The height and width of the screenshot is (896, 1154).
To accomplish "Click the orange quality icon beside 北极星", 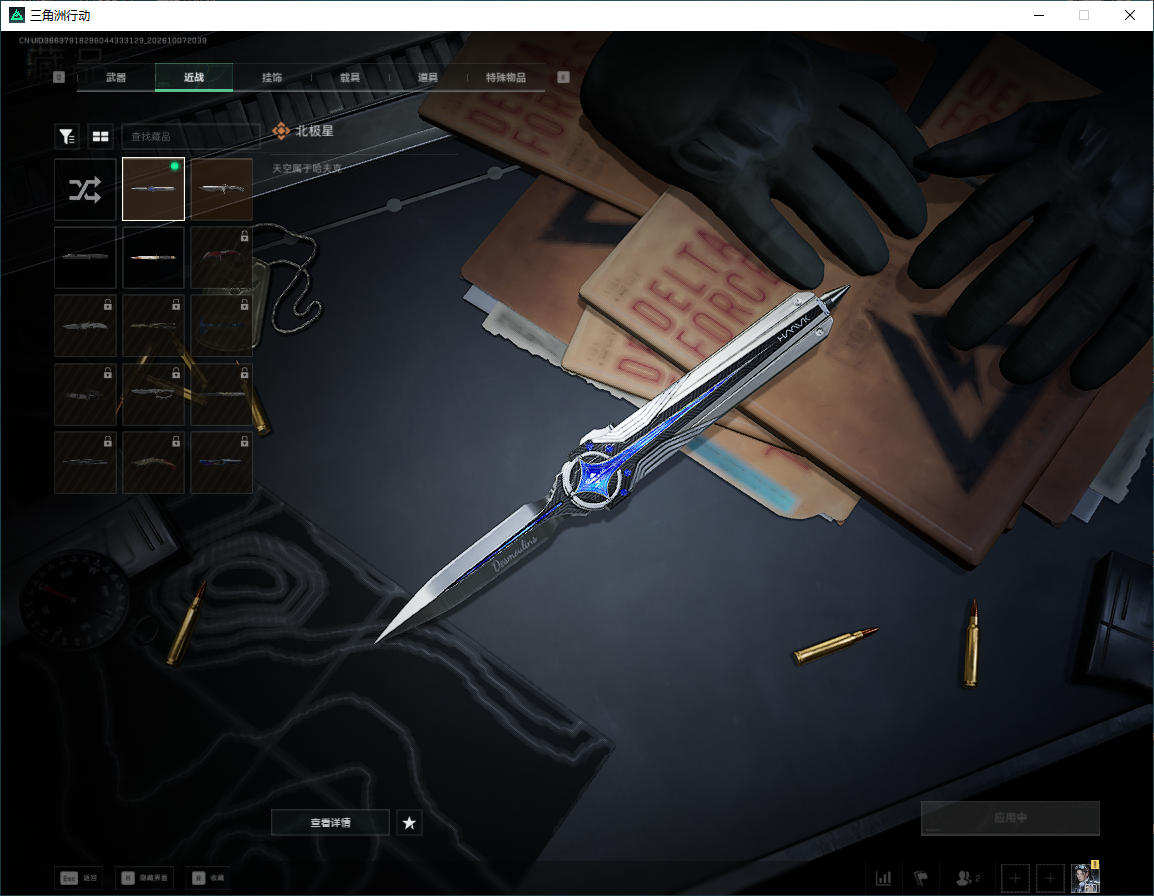I will [280, 131].
